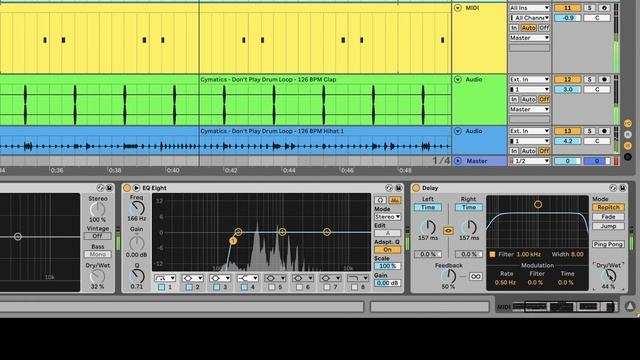Collapse the green Audio track
Viewport: 640px width, 360px height.
point(458,79)
